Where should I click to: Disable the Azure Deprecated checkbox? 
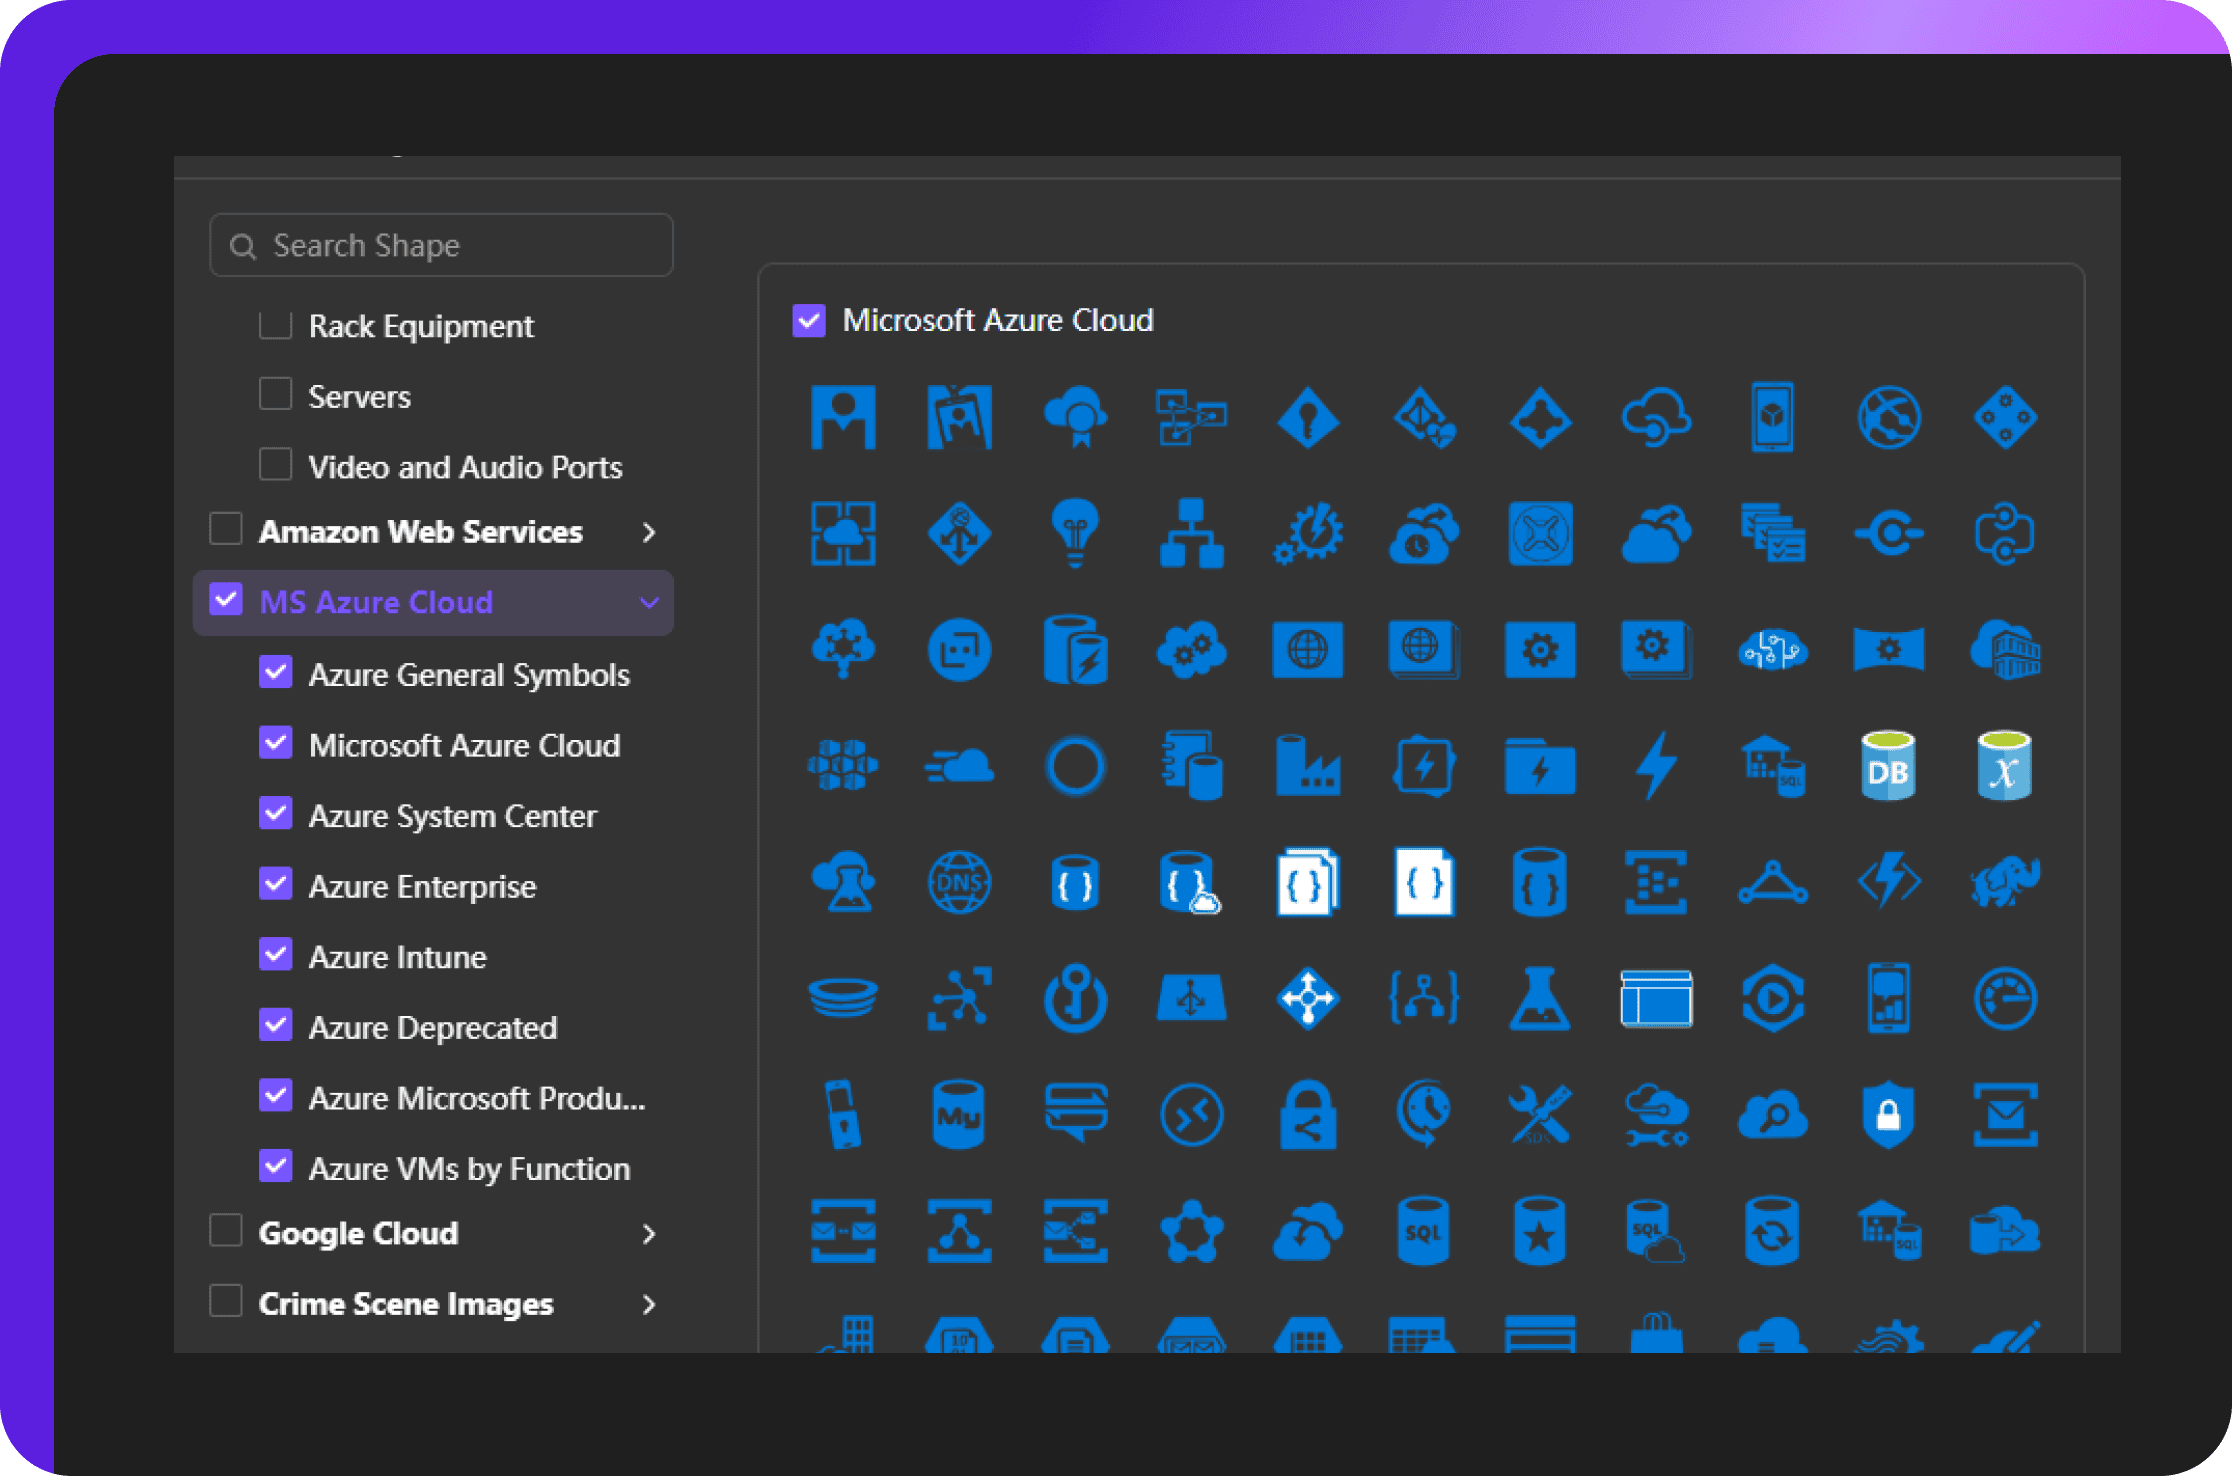(275, 1024)
